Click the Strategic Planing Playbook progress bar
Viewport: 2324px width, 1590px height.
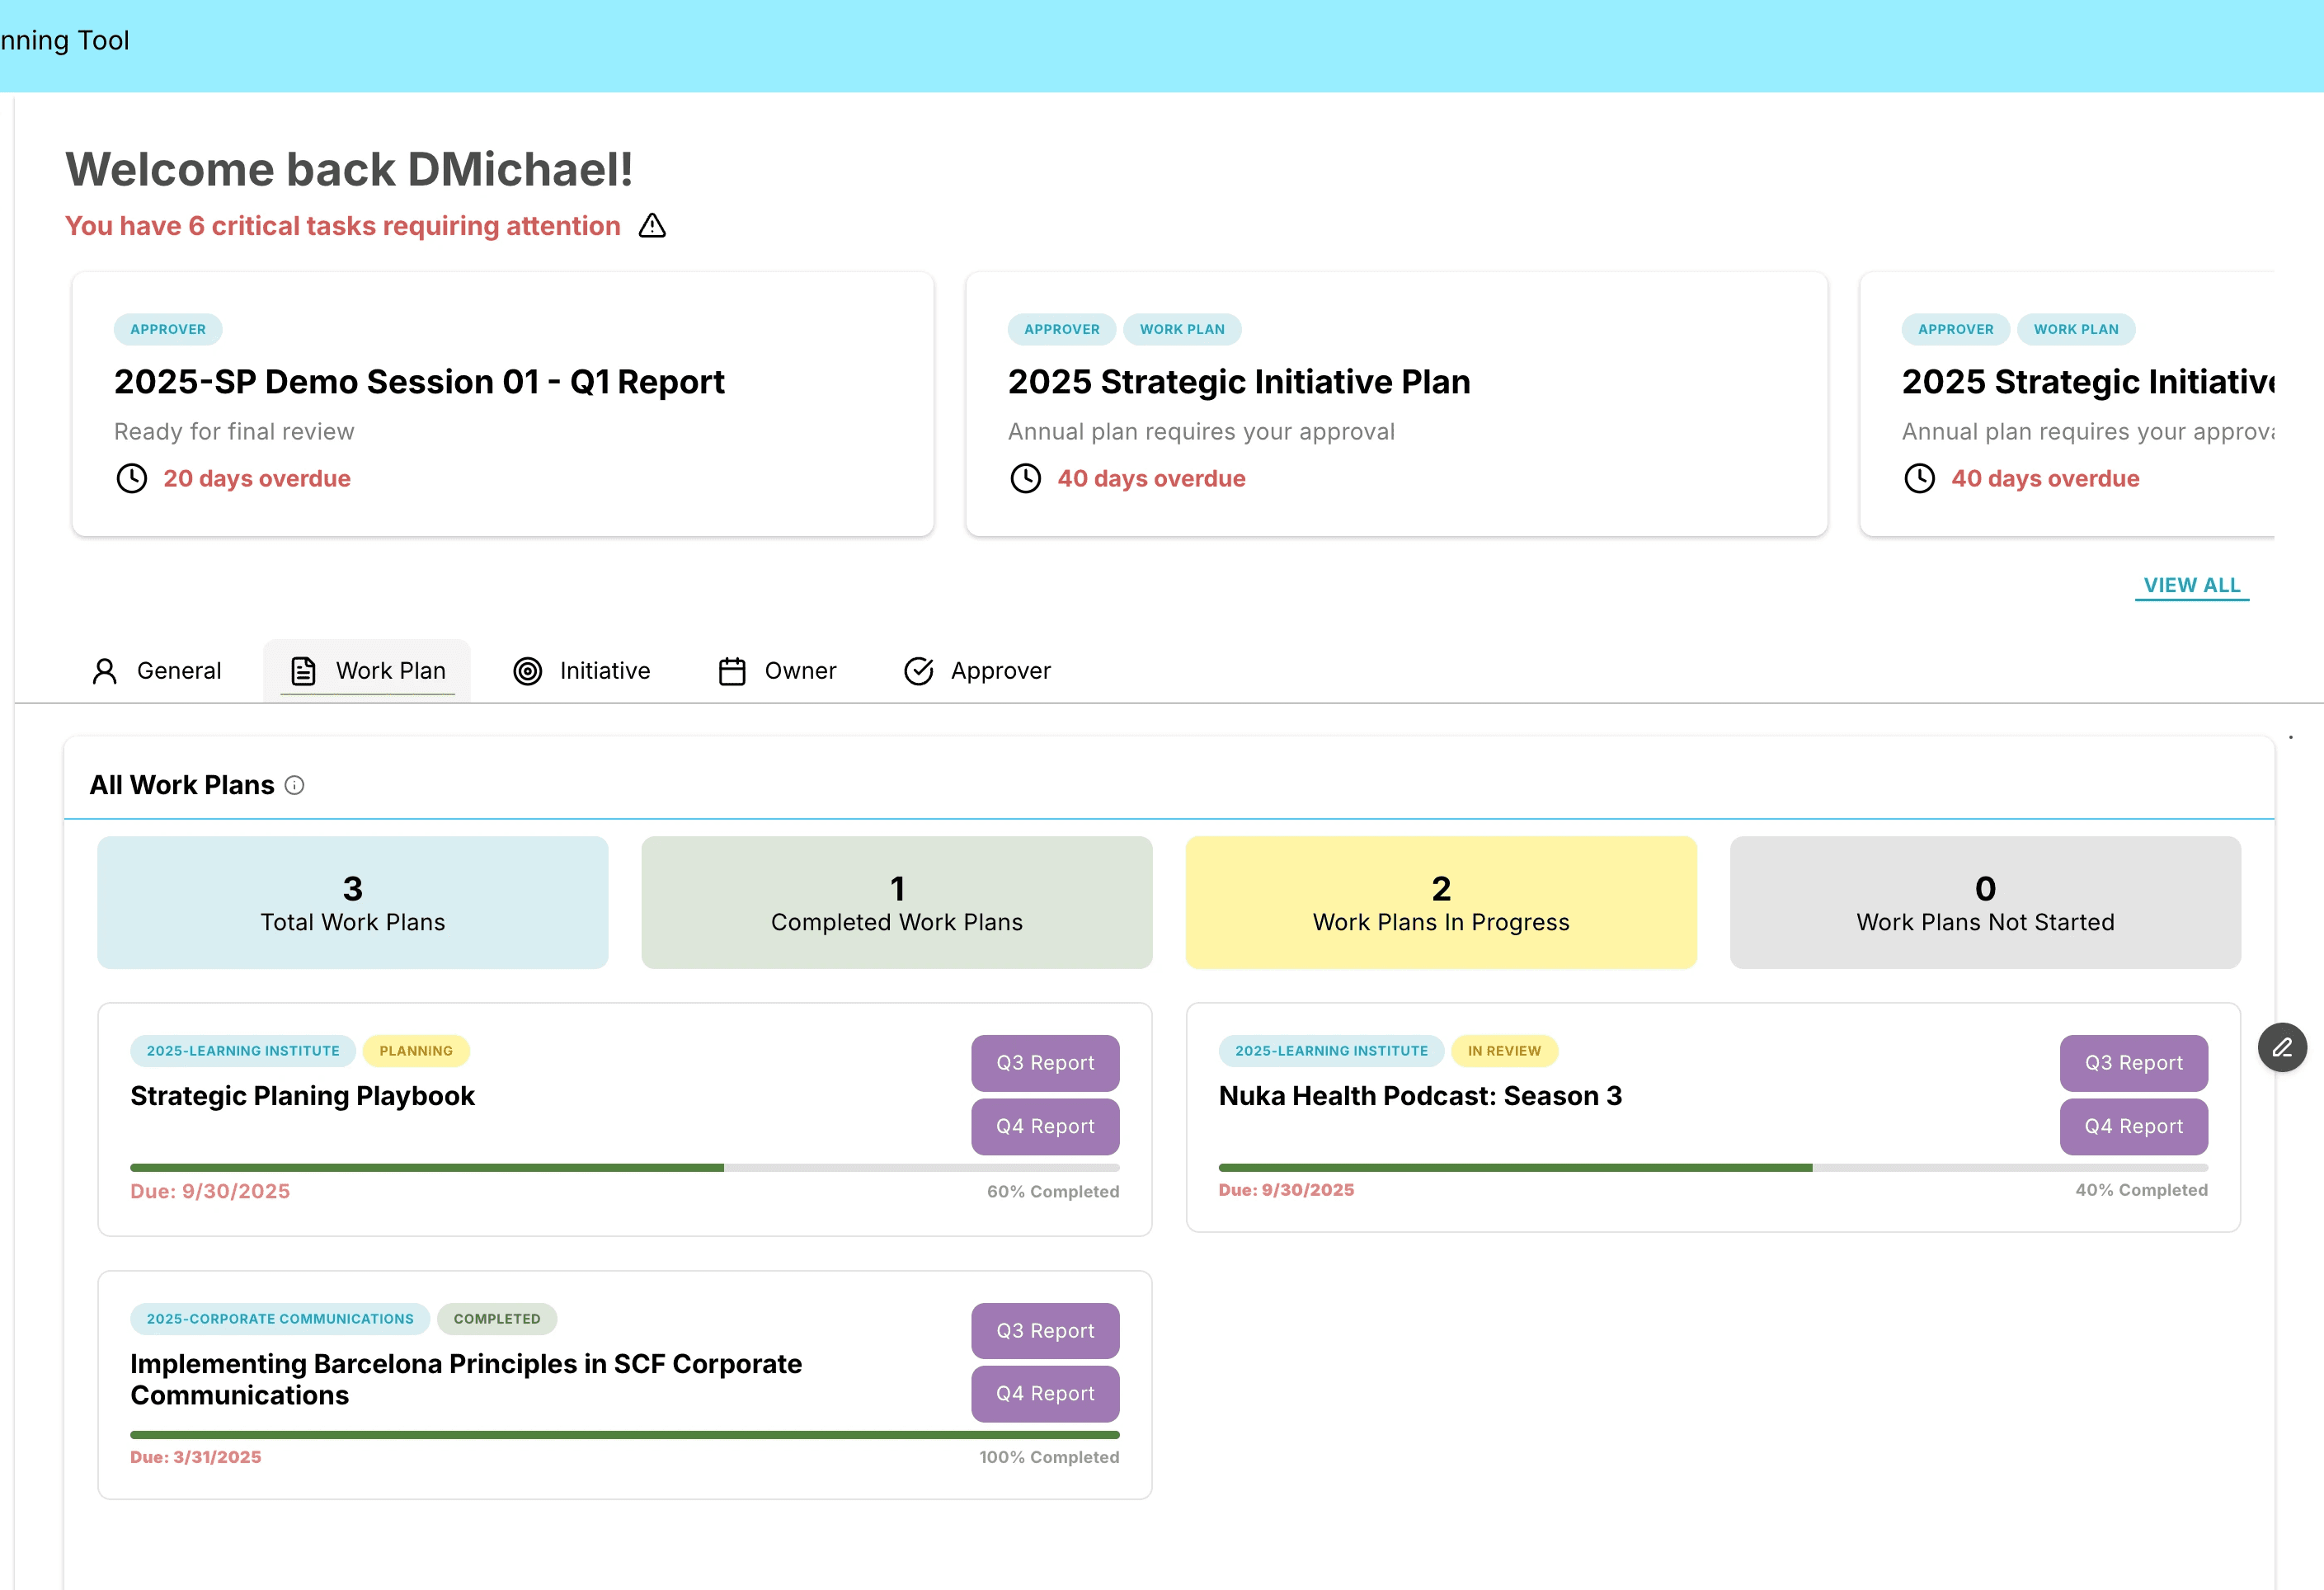(624, 1167)
